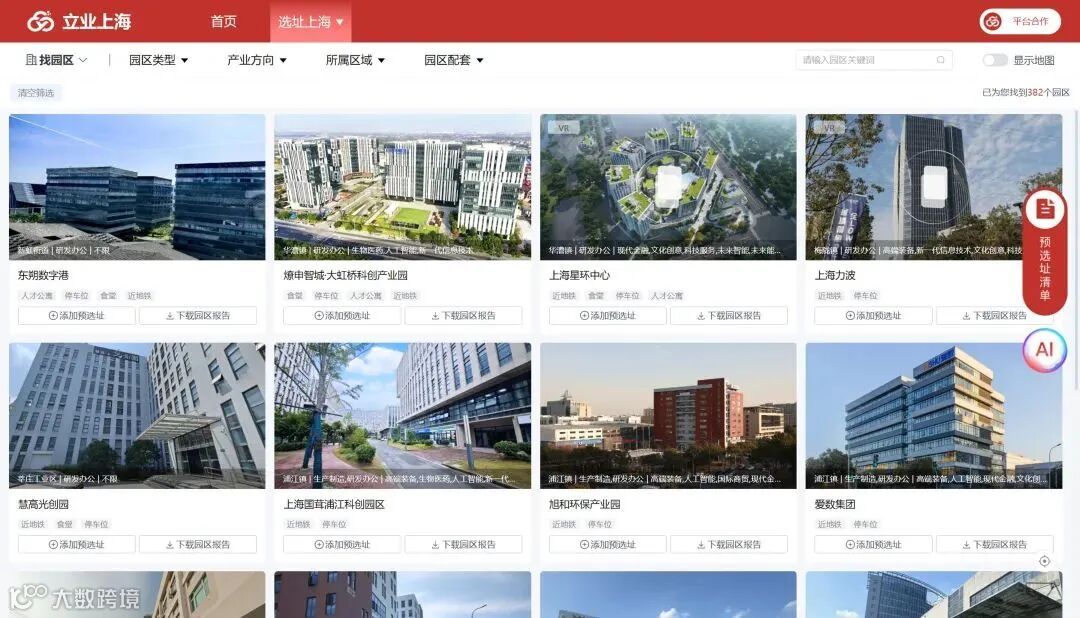
Task: Download report for 慧高光创园
Action: [198, 544]
